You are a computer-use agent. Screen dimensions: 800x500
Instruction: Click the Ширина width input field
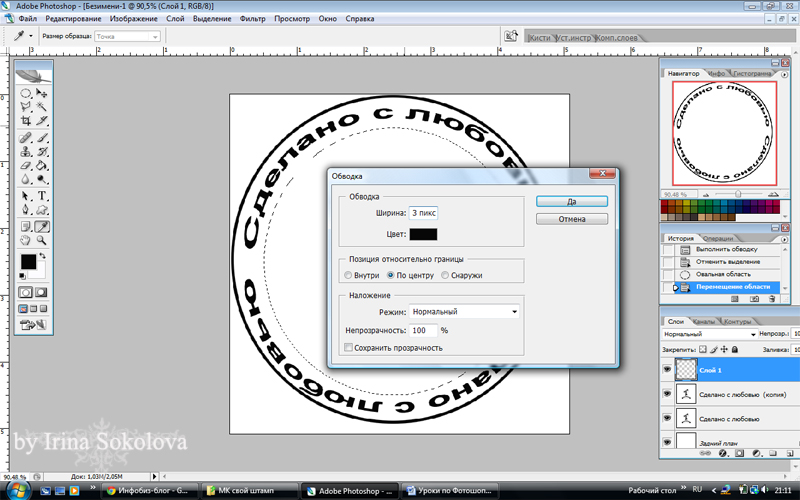tap(423, 213)
